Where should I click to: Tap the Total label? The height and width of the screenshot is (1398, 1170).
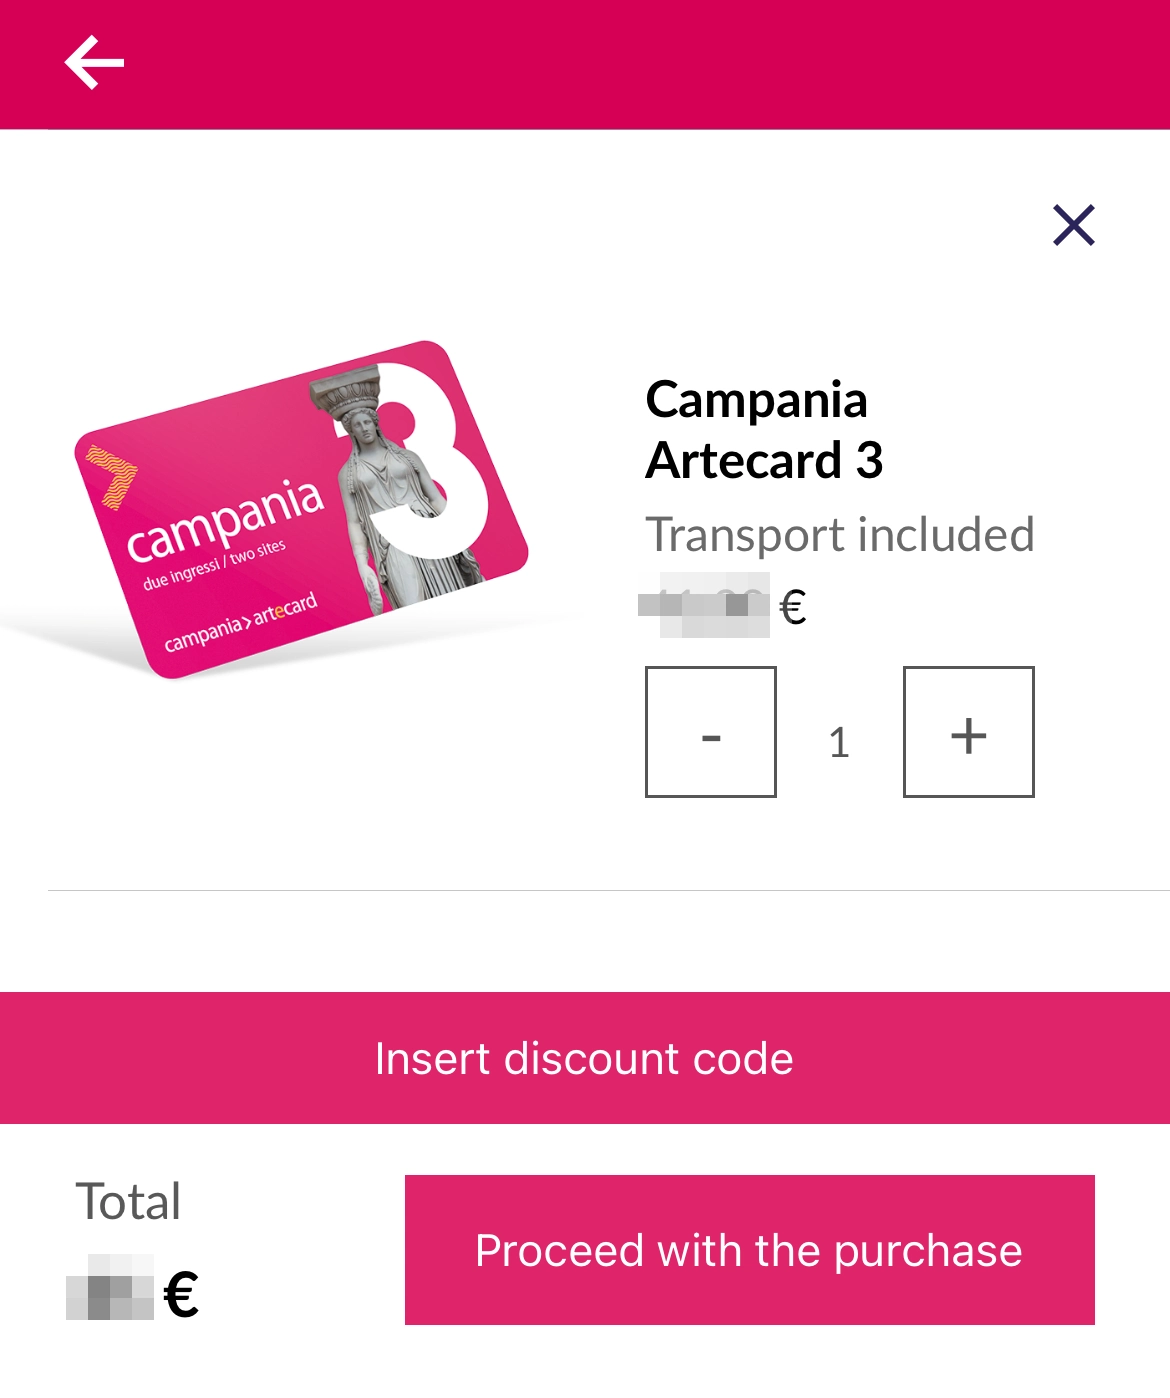128,1201
